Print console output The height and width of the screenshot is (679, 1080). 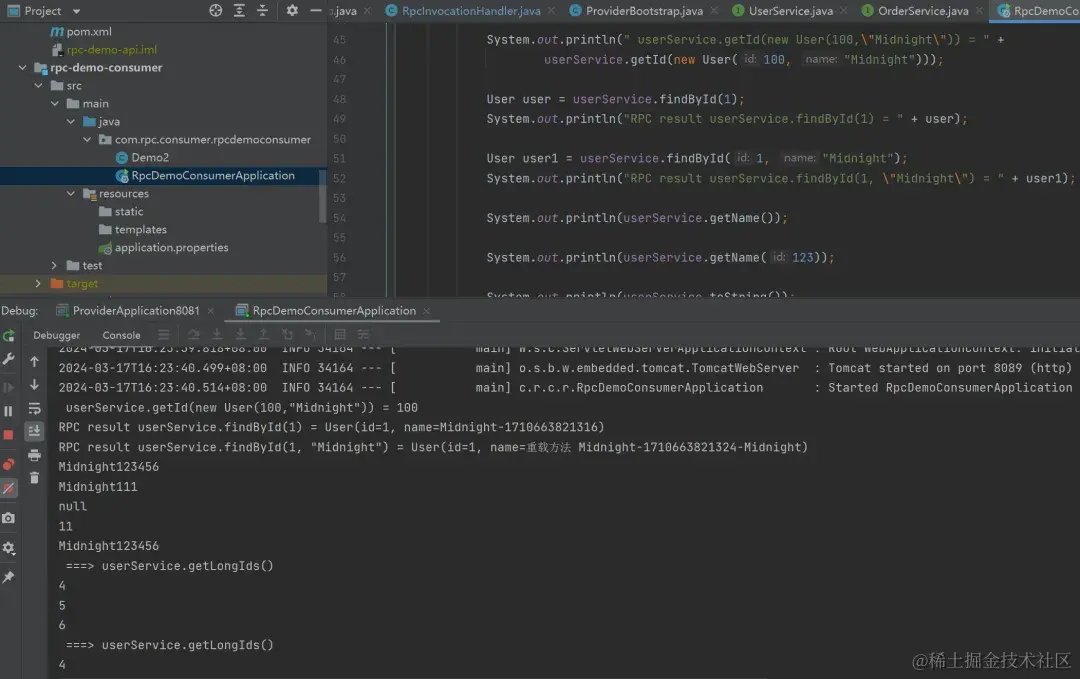point(34,455)
